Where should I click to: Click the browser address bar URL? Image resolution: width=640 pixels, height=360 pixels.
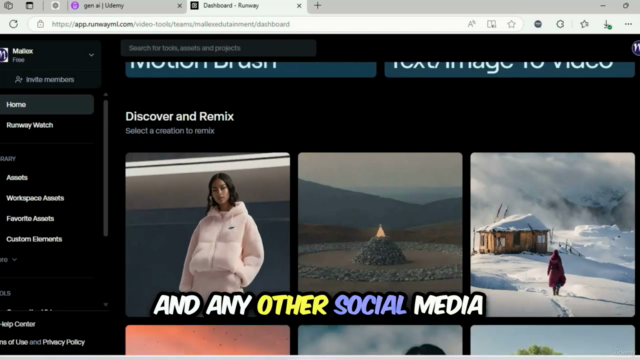point(171,24)
